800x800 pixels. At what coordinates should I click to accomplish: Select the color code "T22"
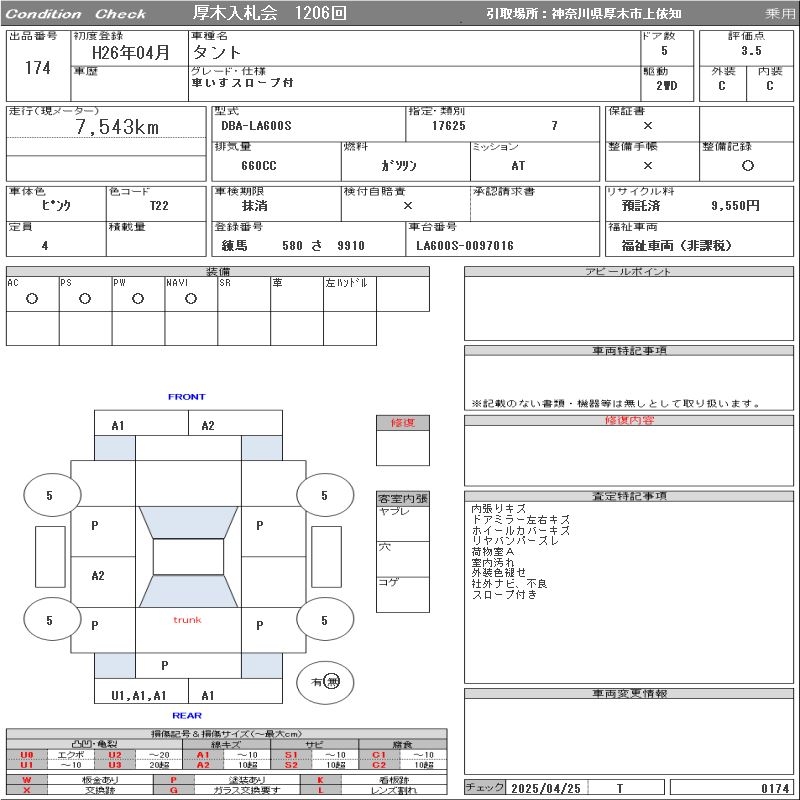(159, 206)
